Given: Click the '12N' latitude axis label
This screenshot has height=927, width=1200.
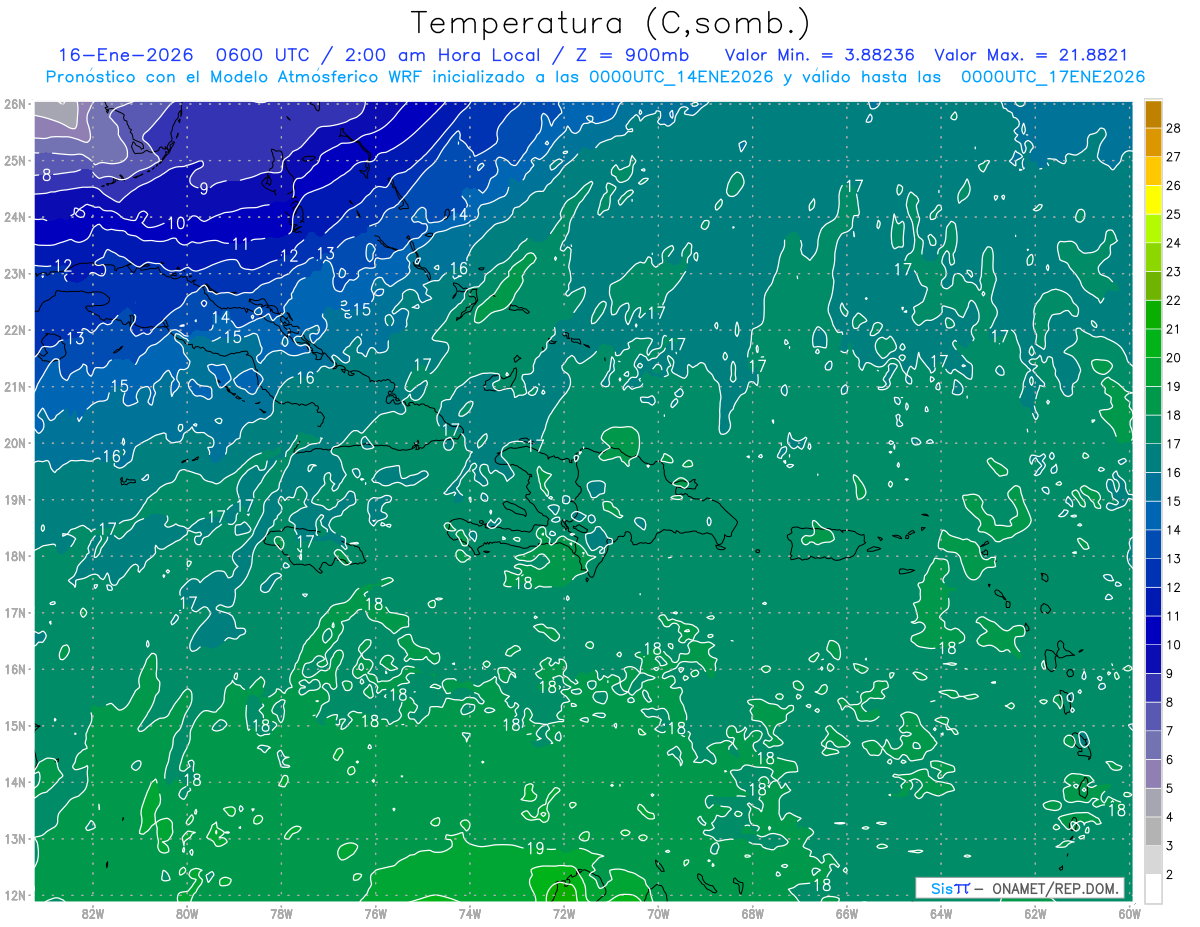Looking at the screenshot, I should point(15,895).
